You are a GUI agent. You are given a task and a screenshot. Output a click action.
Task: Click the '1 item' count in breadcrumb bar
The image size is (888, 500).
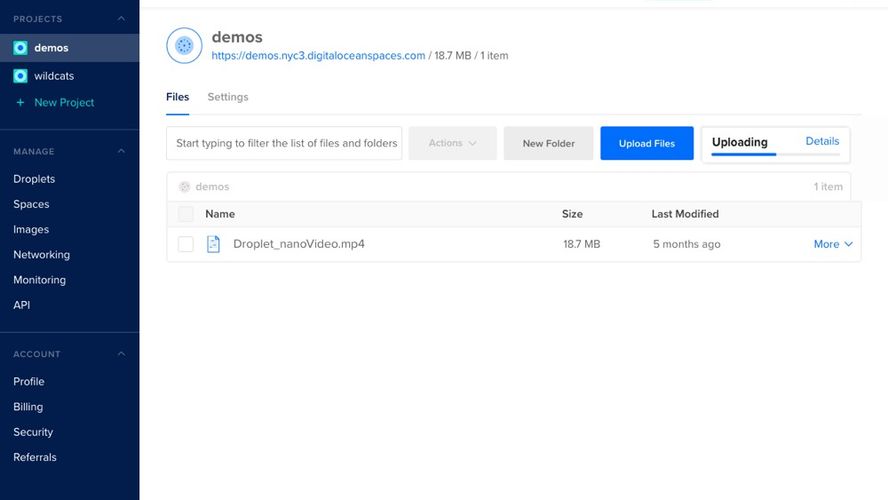[828, 186]
